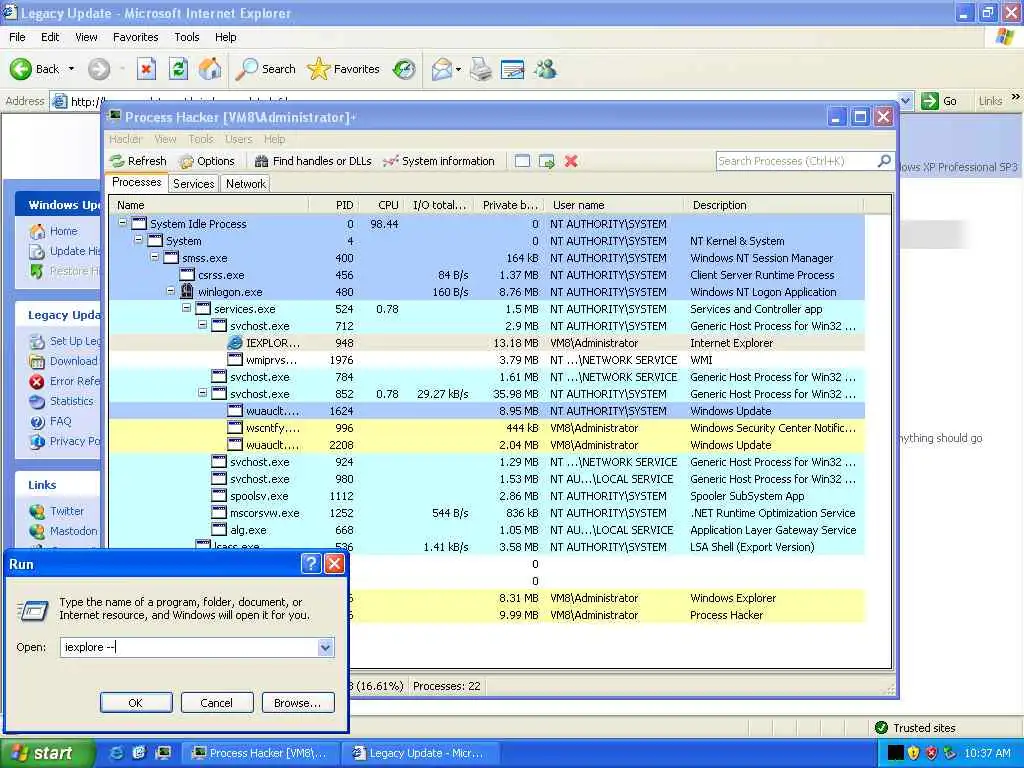Open the Hacker menu in Process Hacker
This screenshot has height=768, width=1024.
click(125, 139)
